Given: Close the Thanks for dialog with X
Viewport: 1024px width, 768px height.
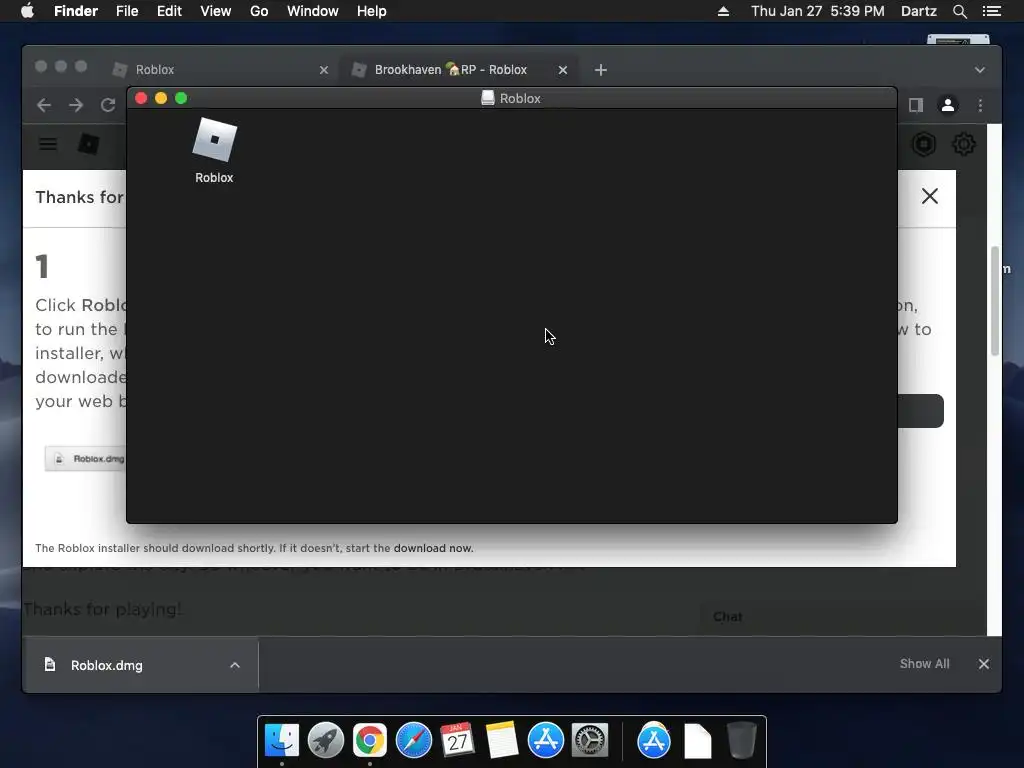Looking at the screenshot, I should (929, 196).
